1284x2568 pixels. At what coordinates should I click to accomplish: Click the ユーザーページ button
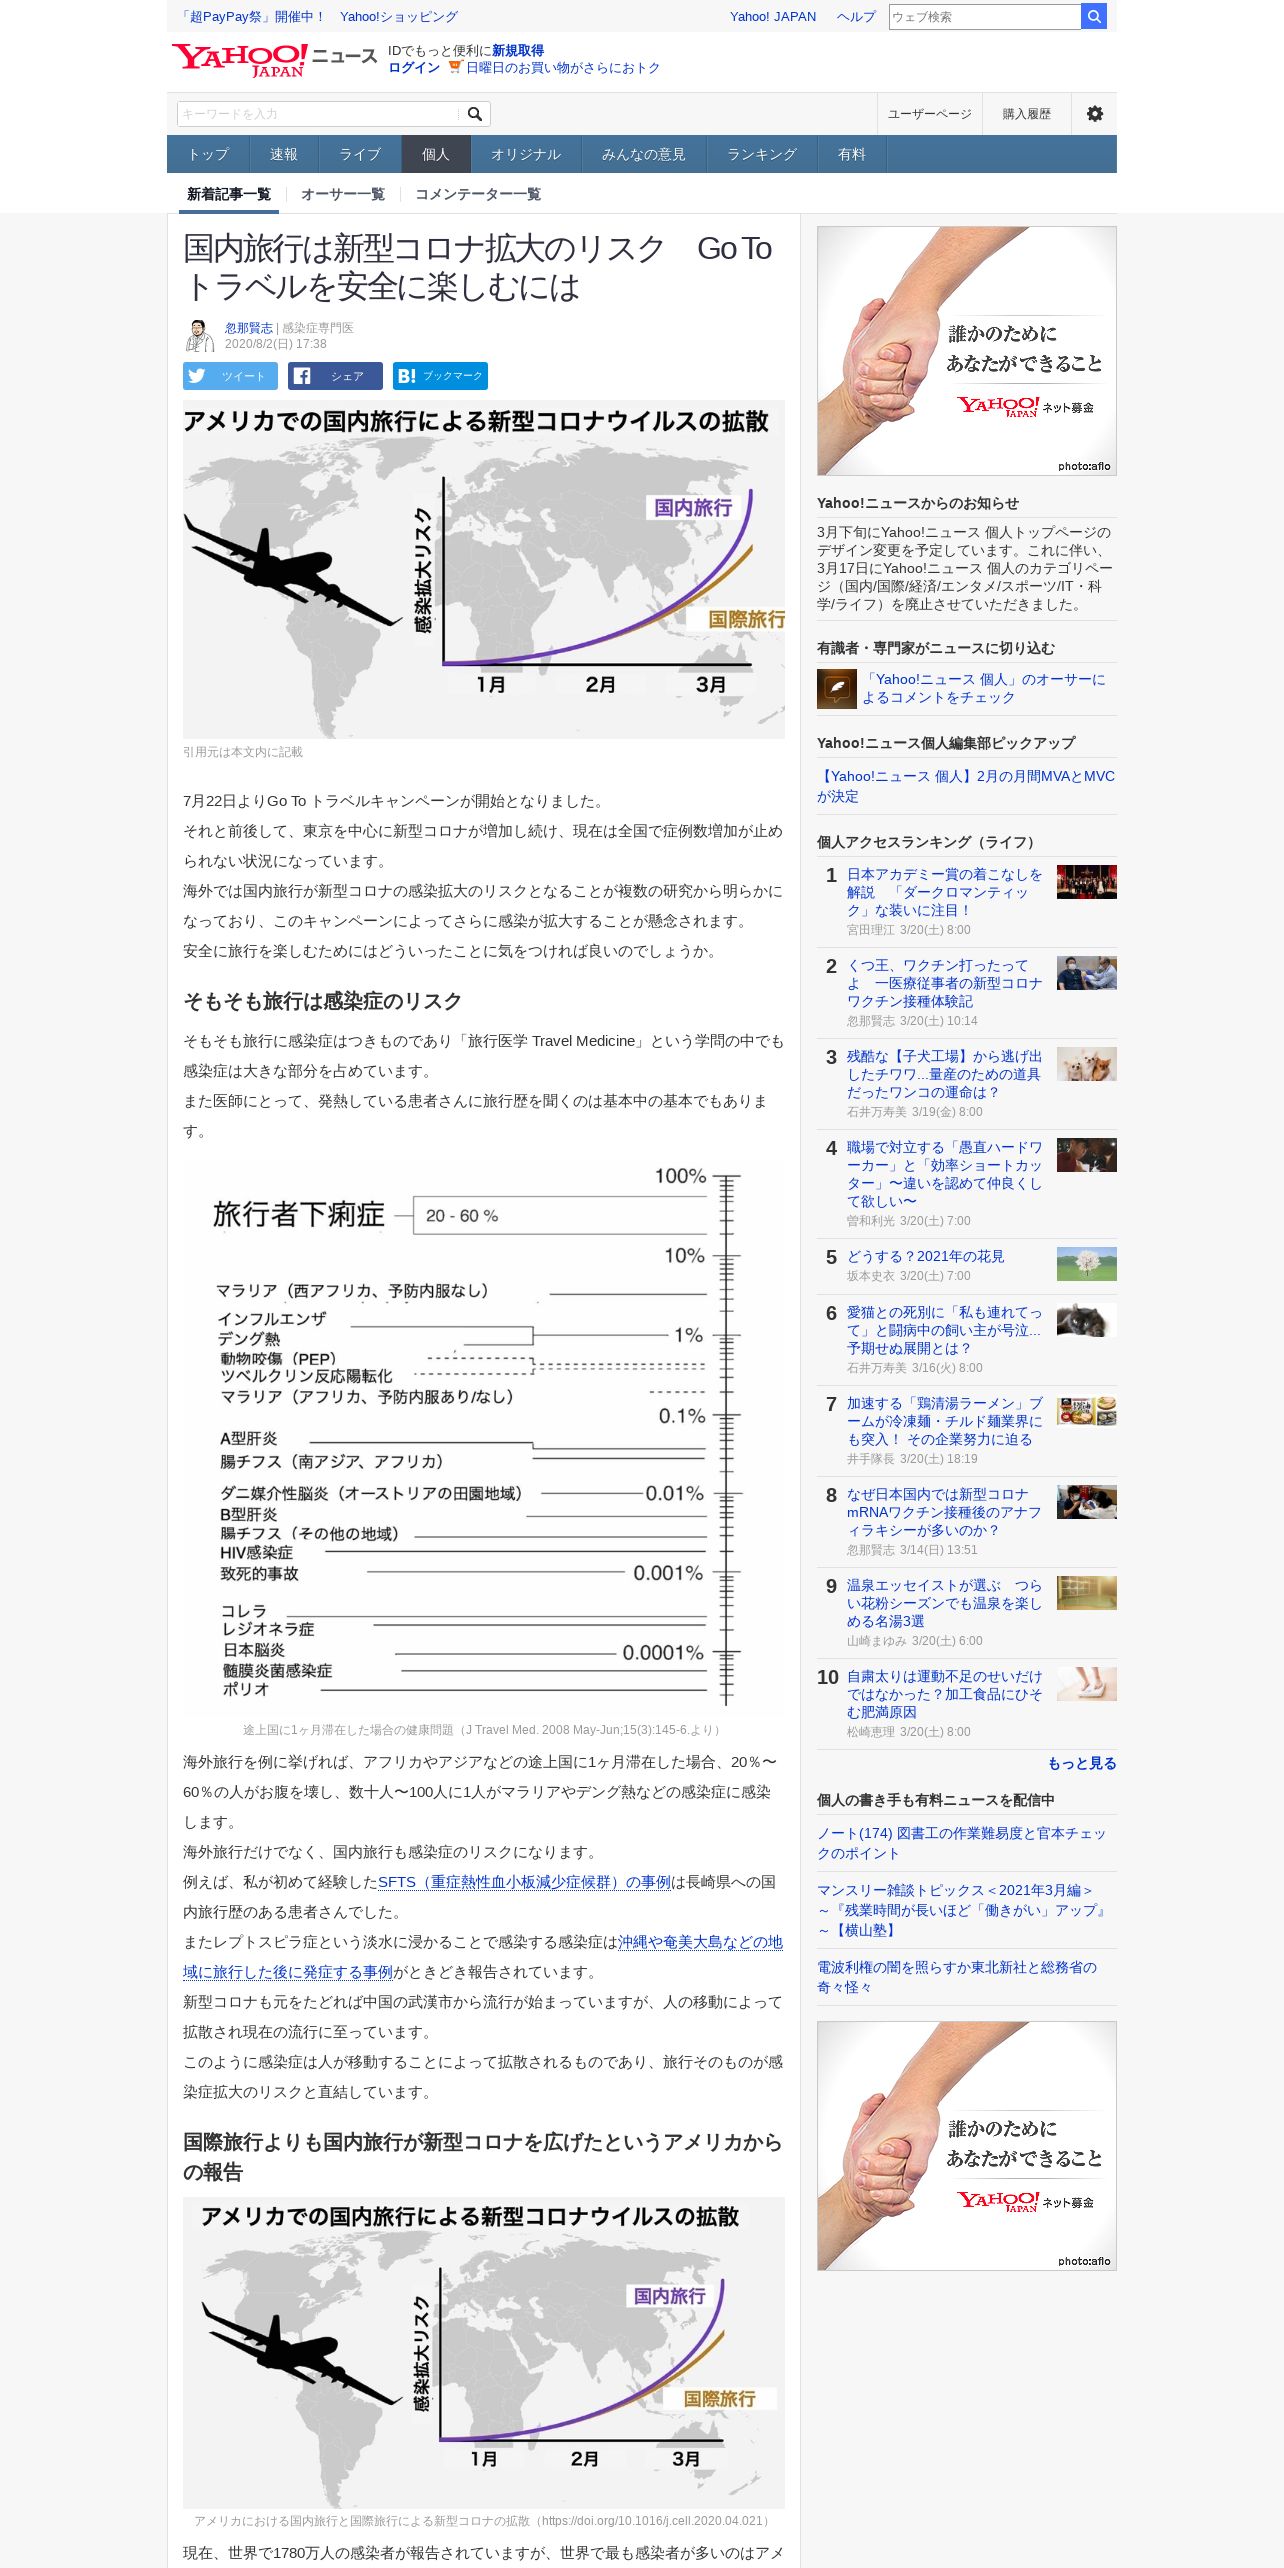[930, 114]
